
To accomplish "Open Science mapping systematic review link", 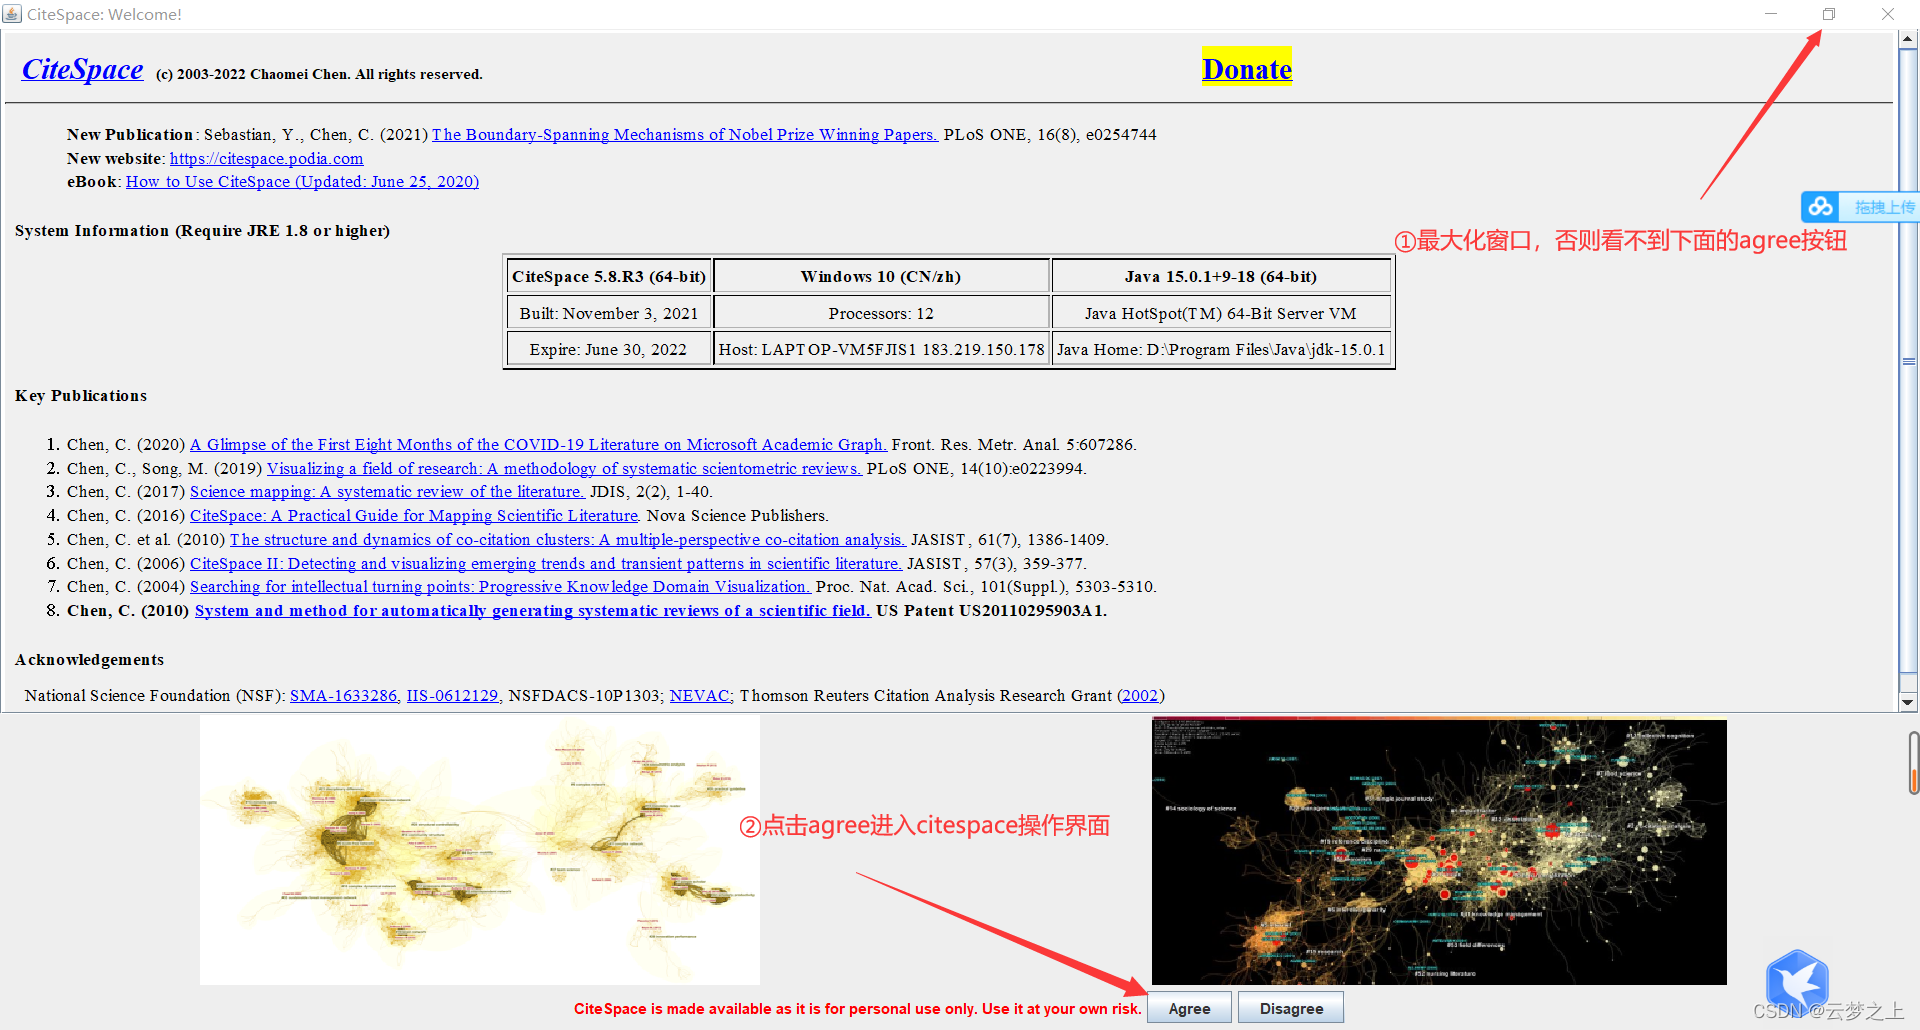I will click(387, 491).
